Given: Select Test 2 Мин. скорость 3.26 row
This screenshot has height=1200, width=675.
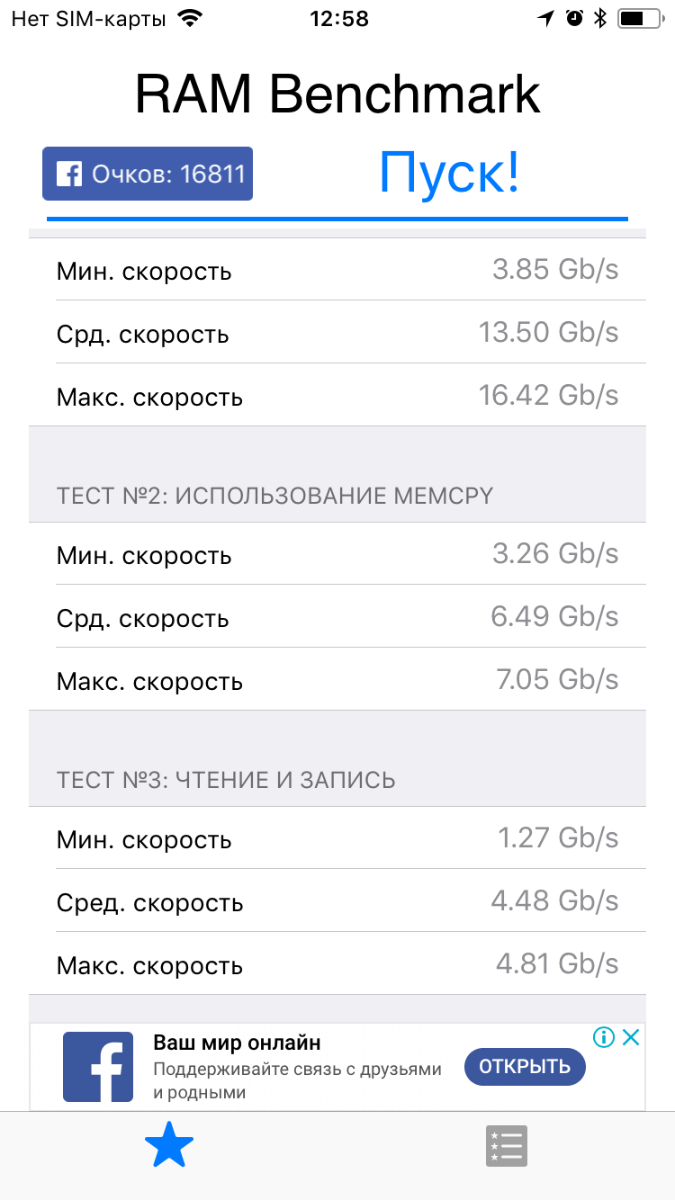Looking at the screenshot, I should coord(337,554).
